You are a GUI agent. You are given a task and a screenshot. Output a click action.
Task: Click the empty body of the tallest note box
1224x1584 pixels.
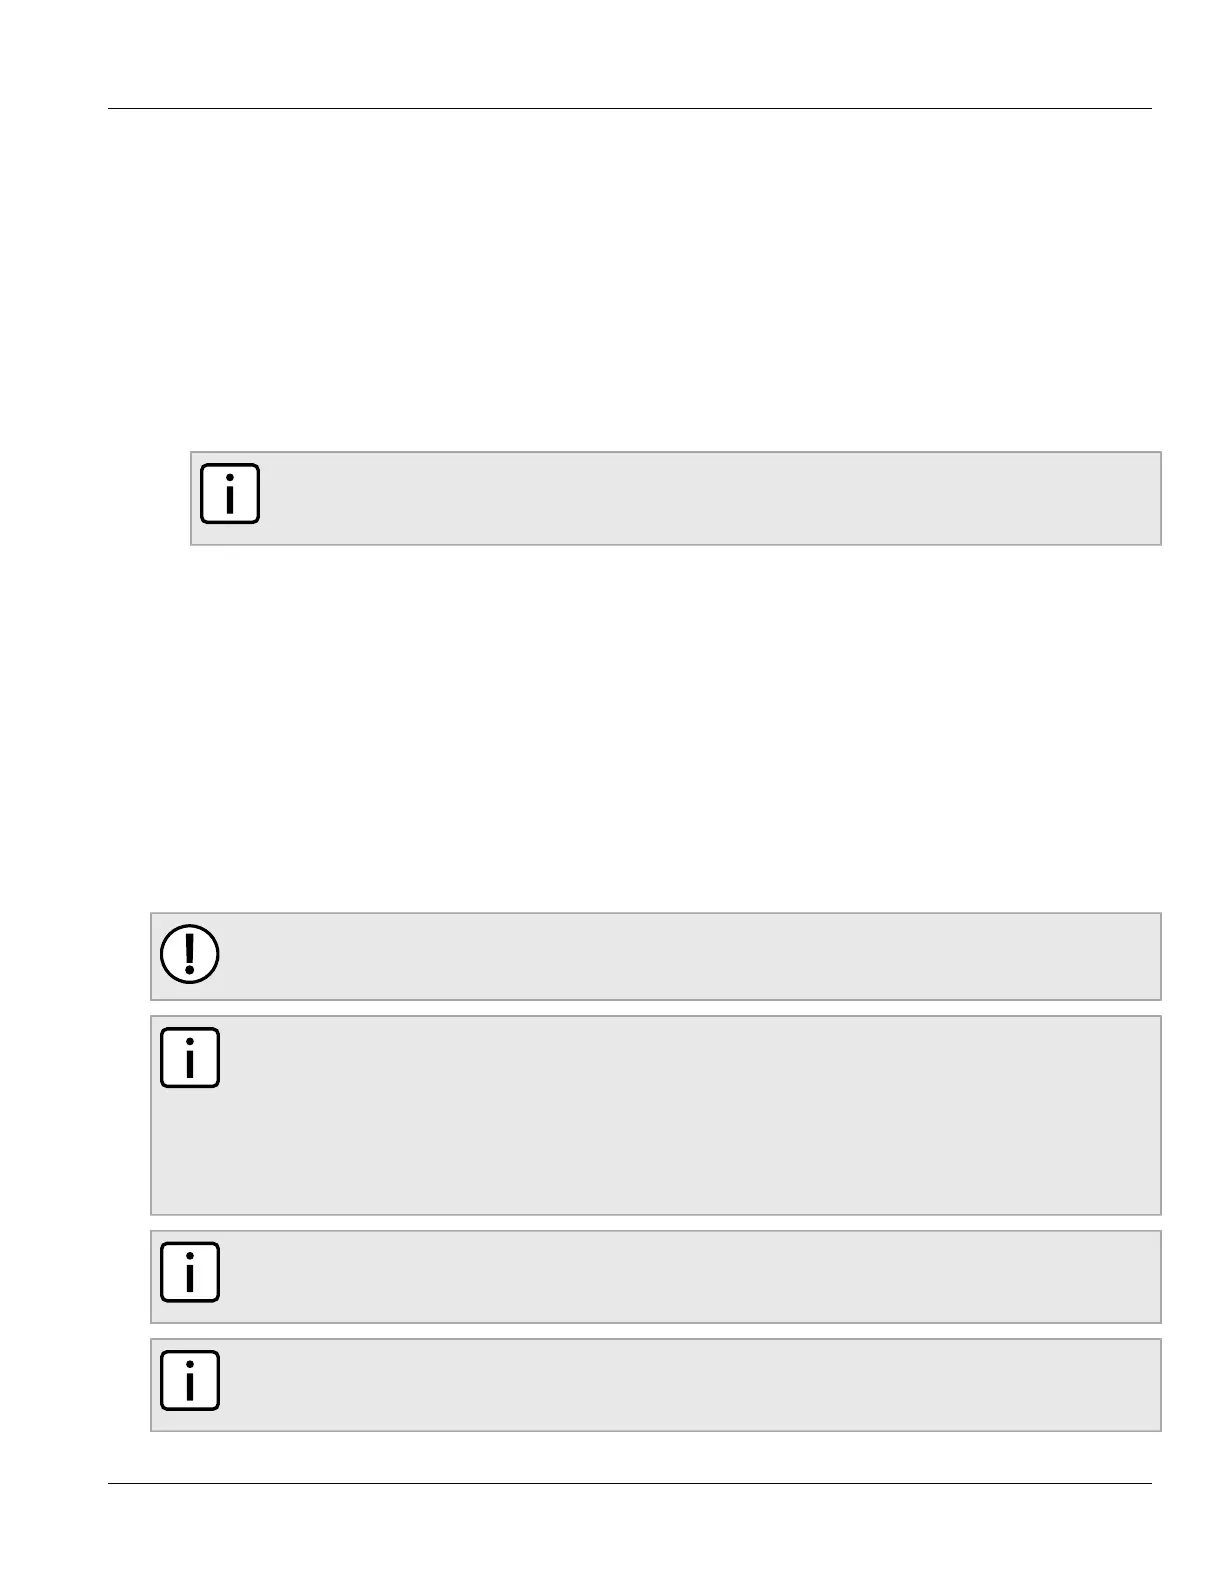point(690,1115)
